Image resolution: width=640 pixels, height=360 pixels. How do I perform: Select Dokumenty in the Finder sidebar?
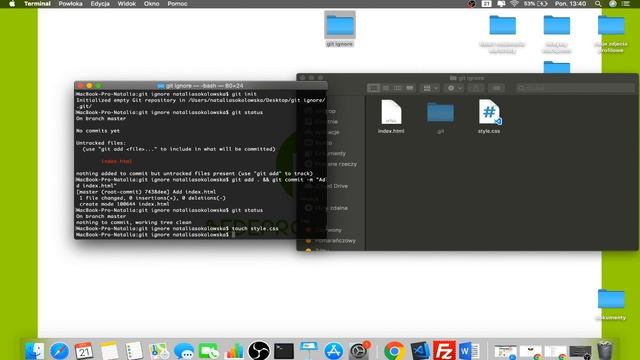[x=330, y=153]
